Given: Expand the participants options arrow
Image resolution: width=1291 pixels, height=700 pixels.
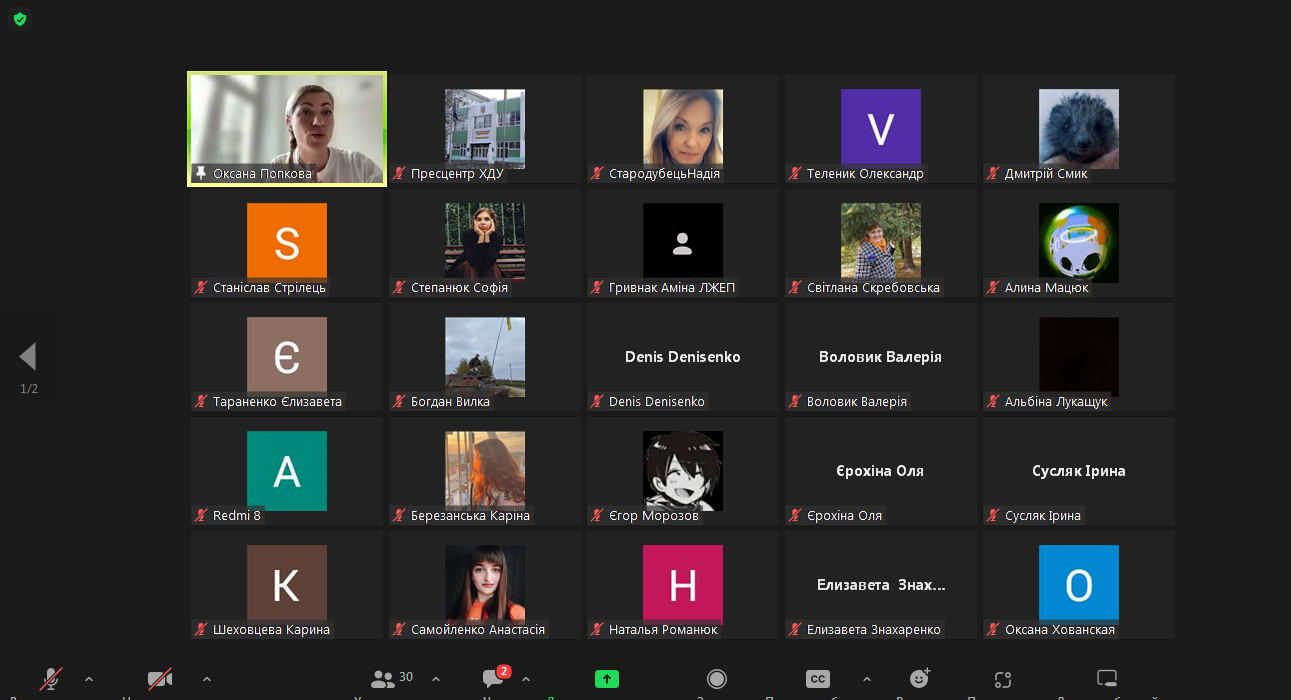Looking at the screenshot, I should pos(436,679).
